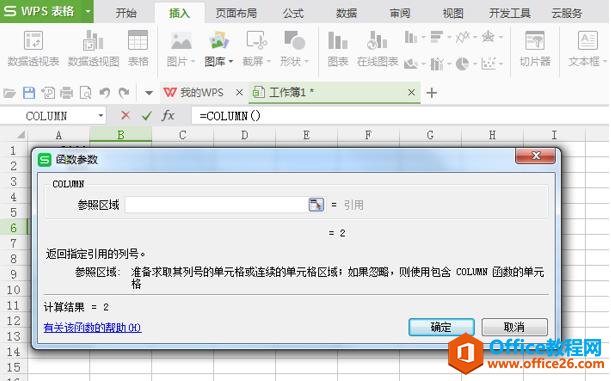
Task: Expand the quick access toolbar dropdown arrow
Action: (x=148, y=93)
